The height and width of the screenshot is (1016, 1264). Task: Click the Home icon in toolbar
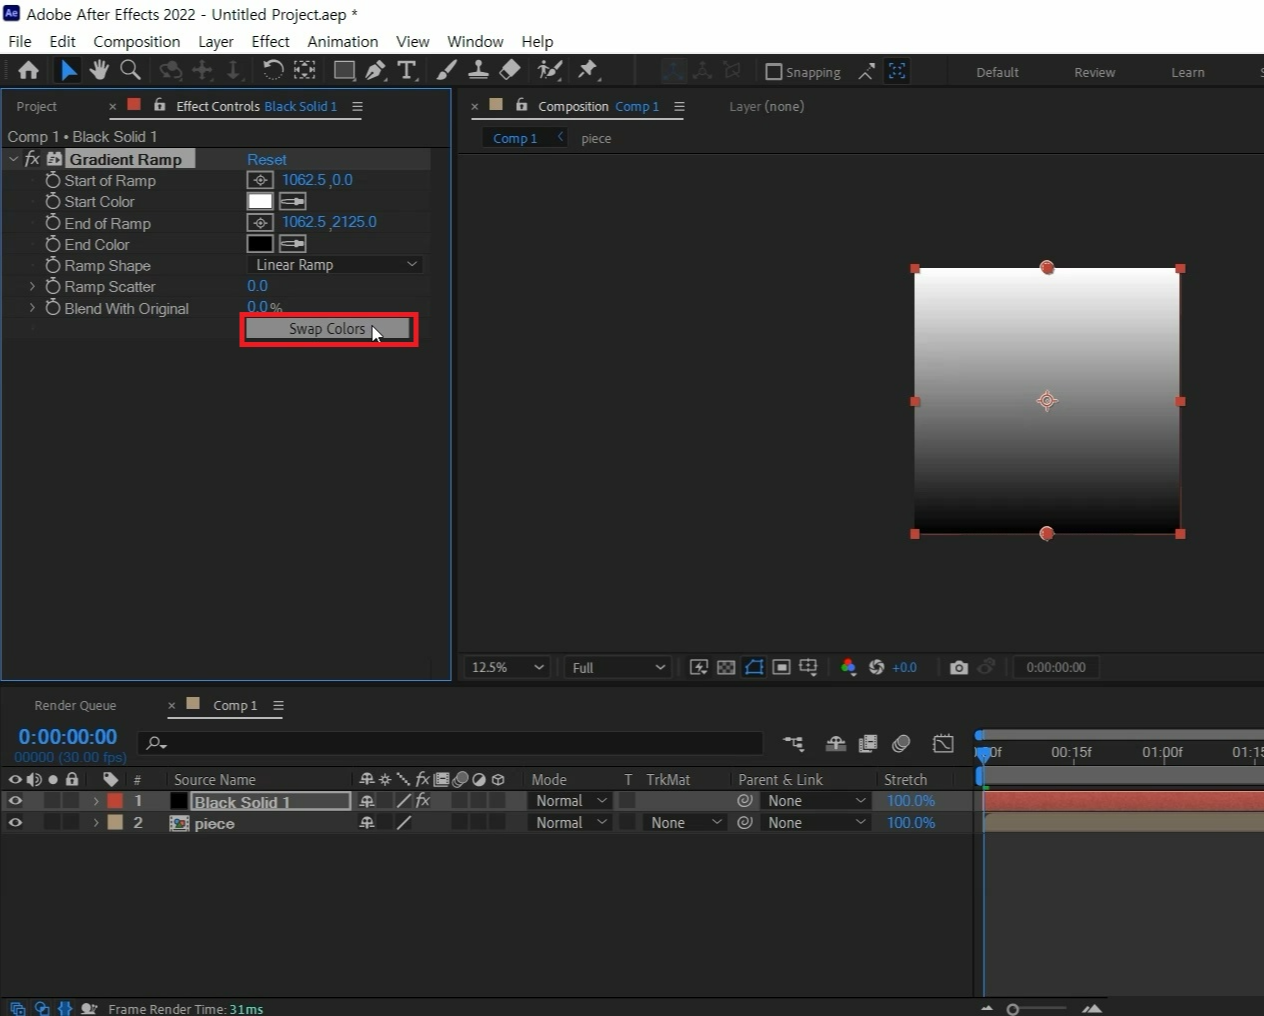(28, 70)
